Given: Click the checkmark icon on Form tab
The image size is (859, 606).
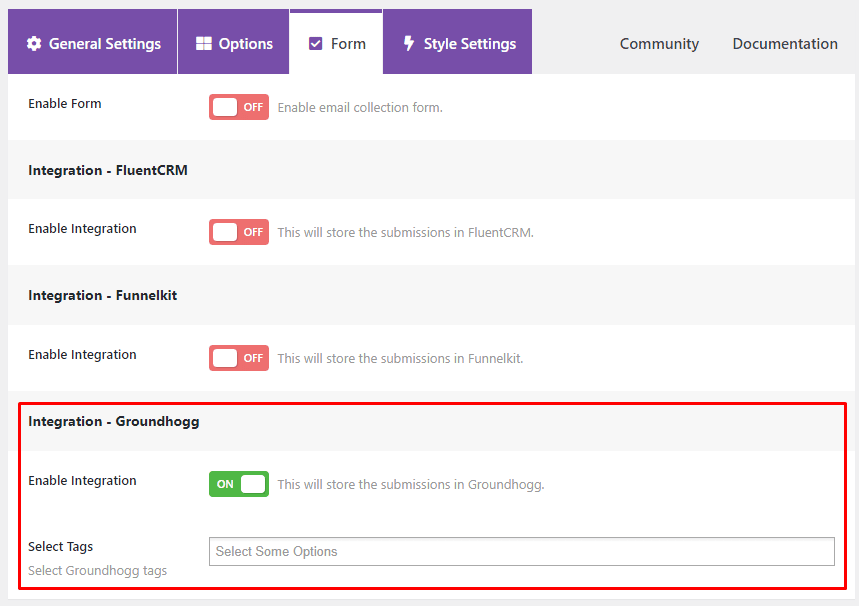Looking at the screenshot, I should pyautogui.click(x=316, y=44).
